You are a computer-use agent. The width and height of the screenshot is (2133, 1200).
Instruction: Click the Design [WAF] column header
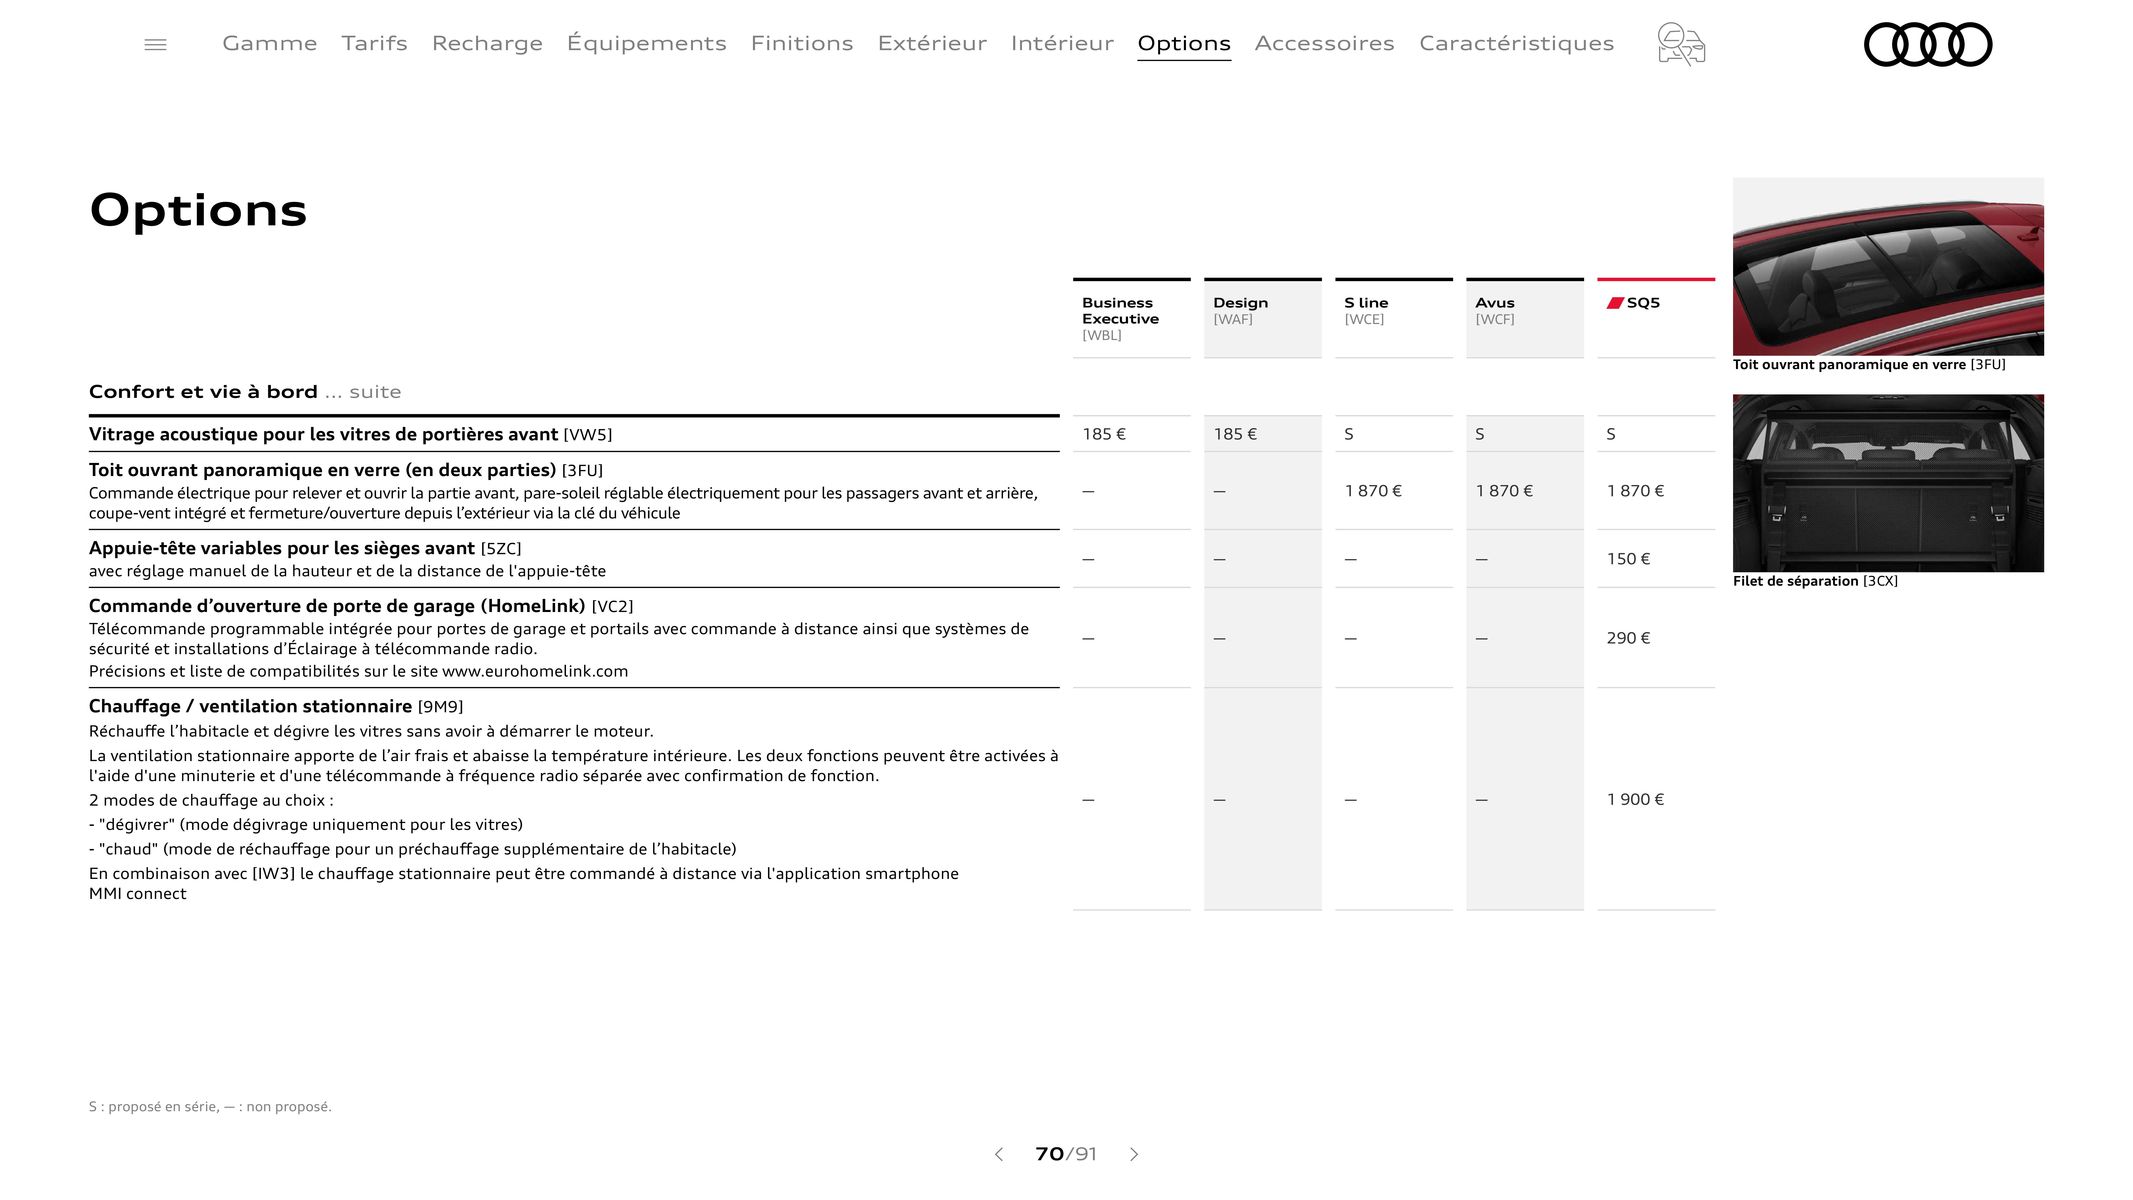point(1262,318)
